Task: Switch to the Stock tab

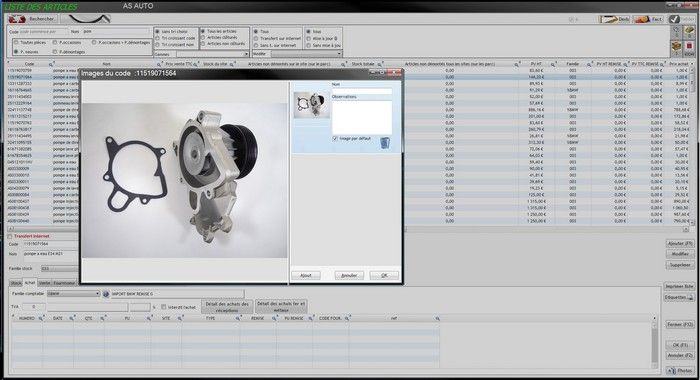Action: click(16, 283)
